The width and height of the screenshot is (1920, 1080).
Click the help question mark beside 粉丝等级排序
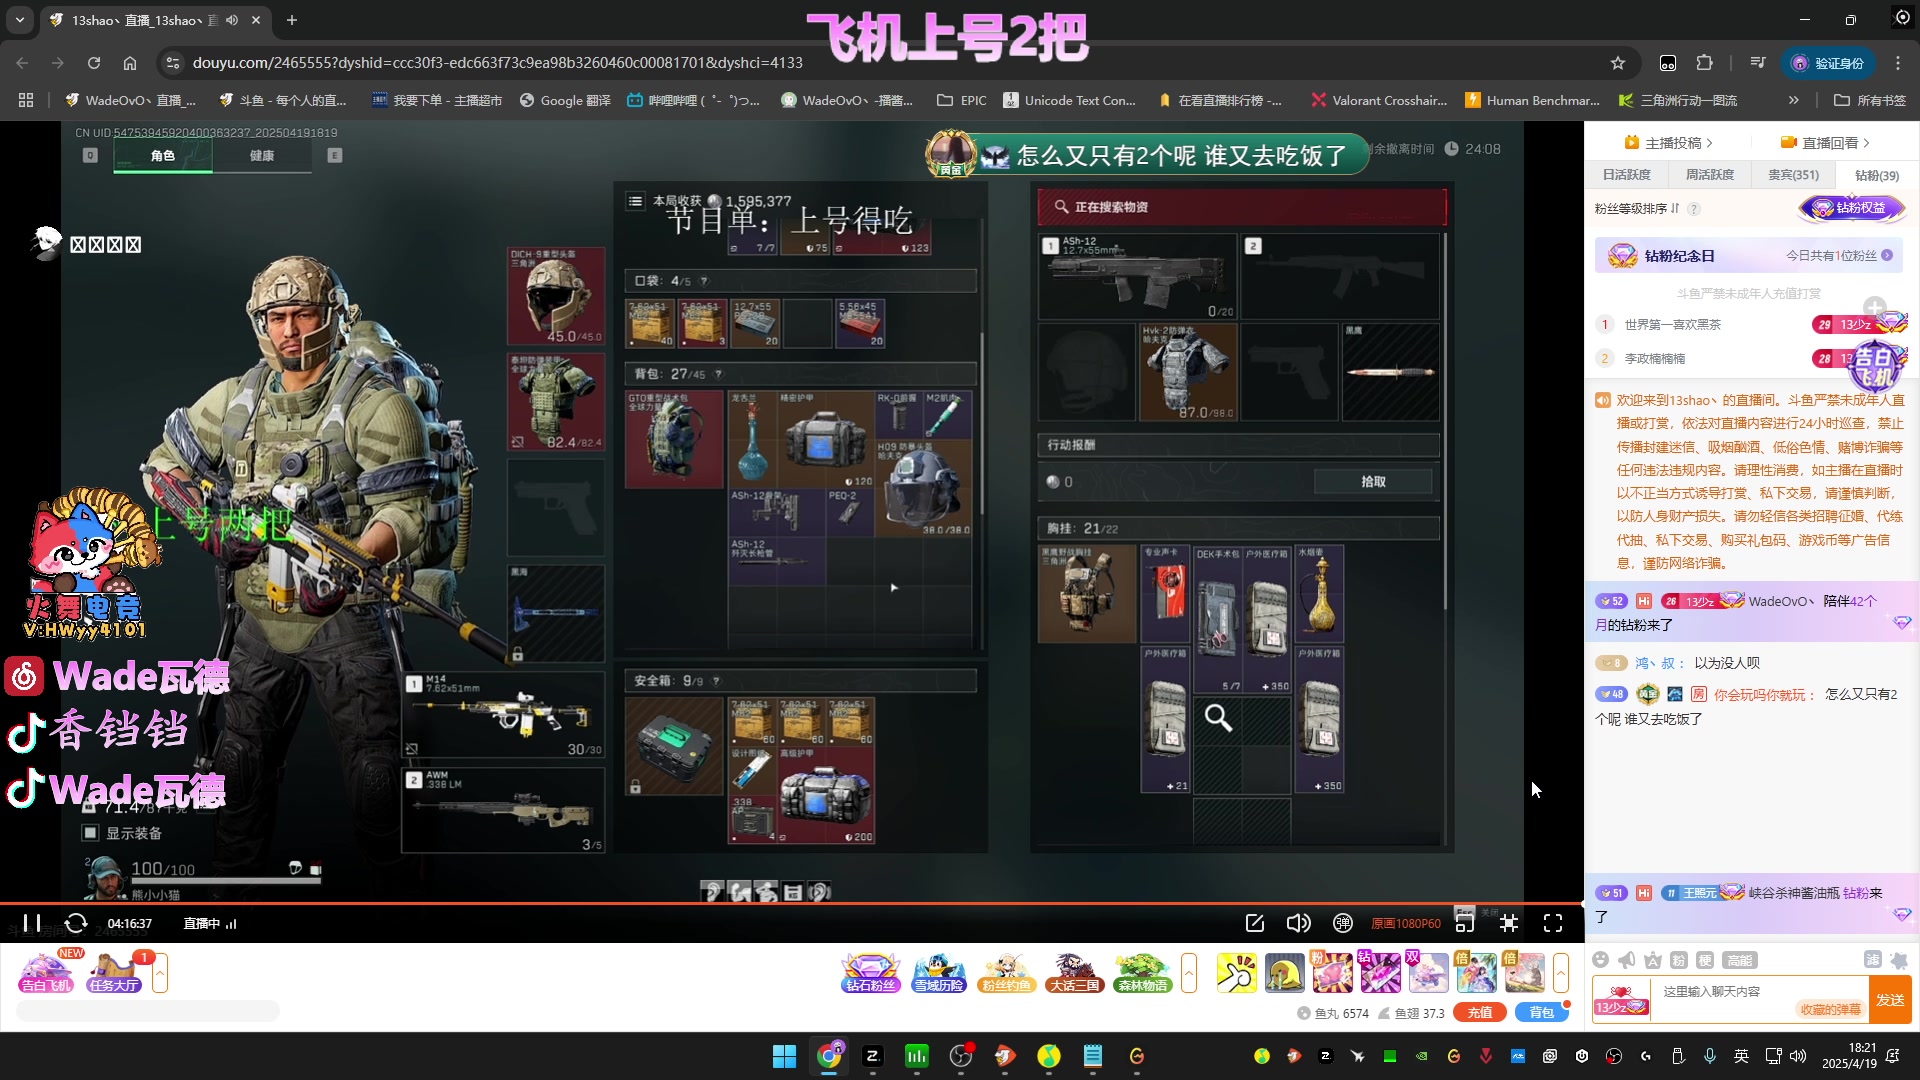[1694, 209]
